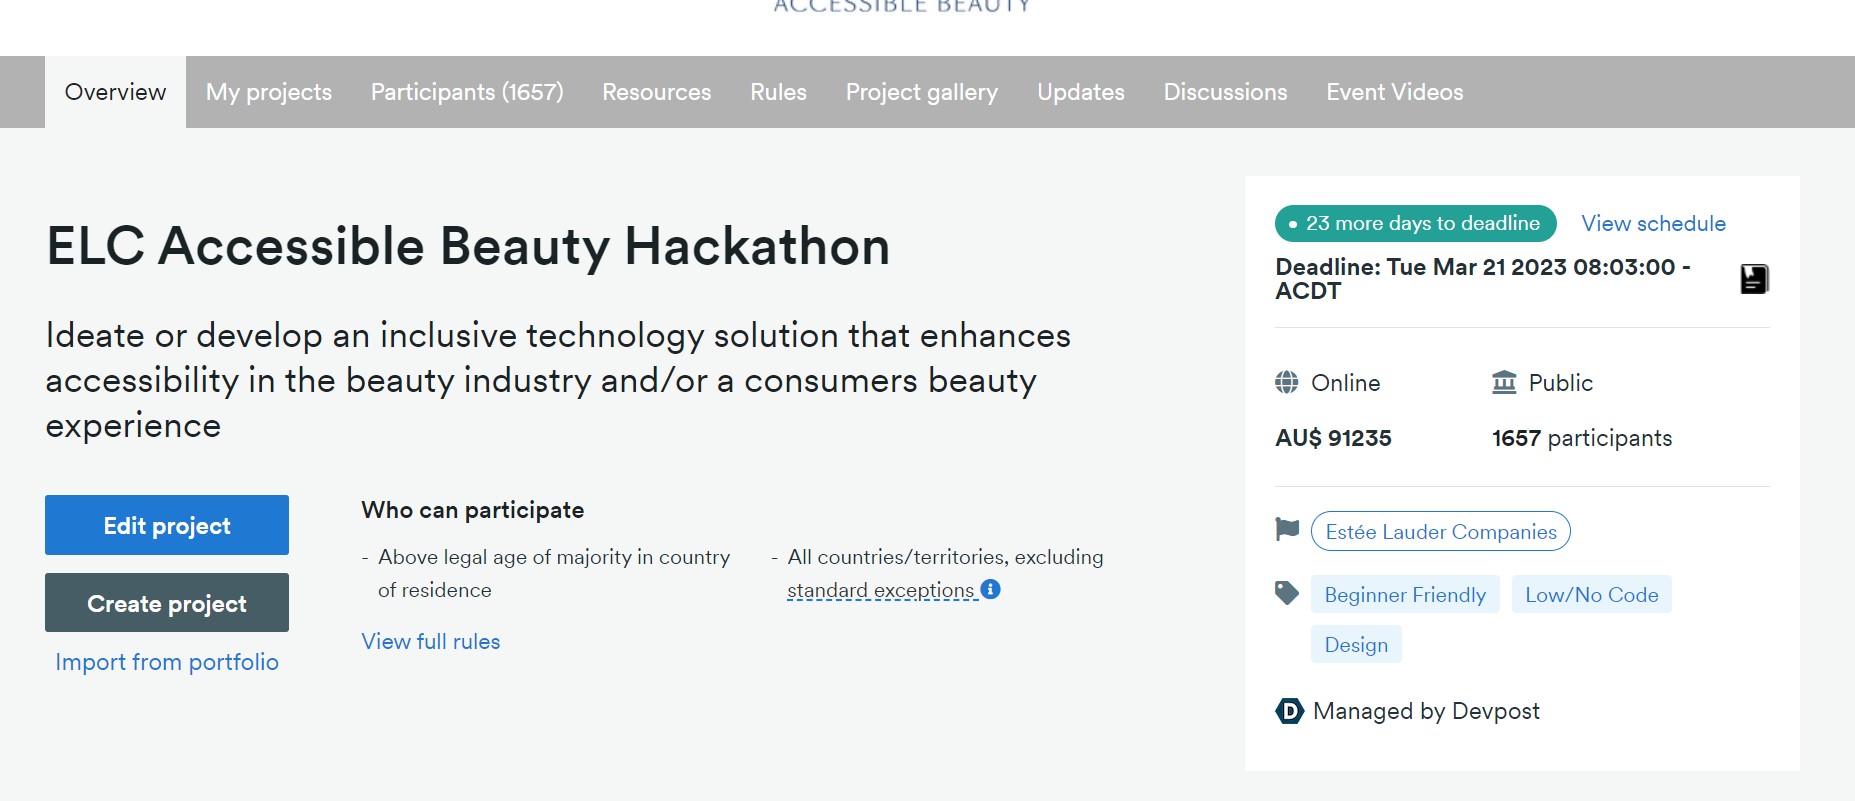Image resolution: width=1855 pixels, height=801 pixels.
Task: Click the globe icon beside Online
Action: [x=1287, y=382]
